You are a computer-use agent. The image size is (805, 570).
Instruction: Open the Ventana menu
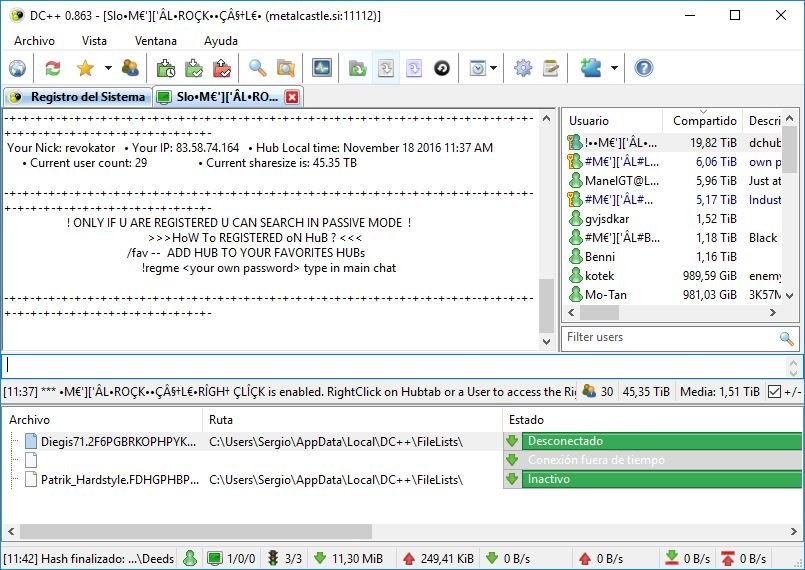coord(156,41)
